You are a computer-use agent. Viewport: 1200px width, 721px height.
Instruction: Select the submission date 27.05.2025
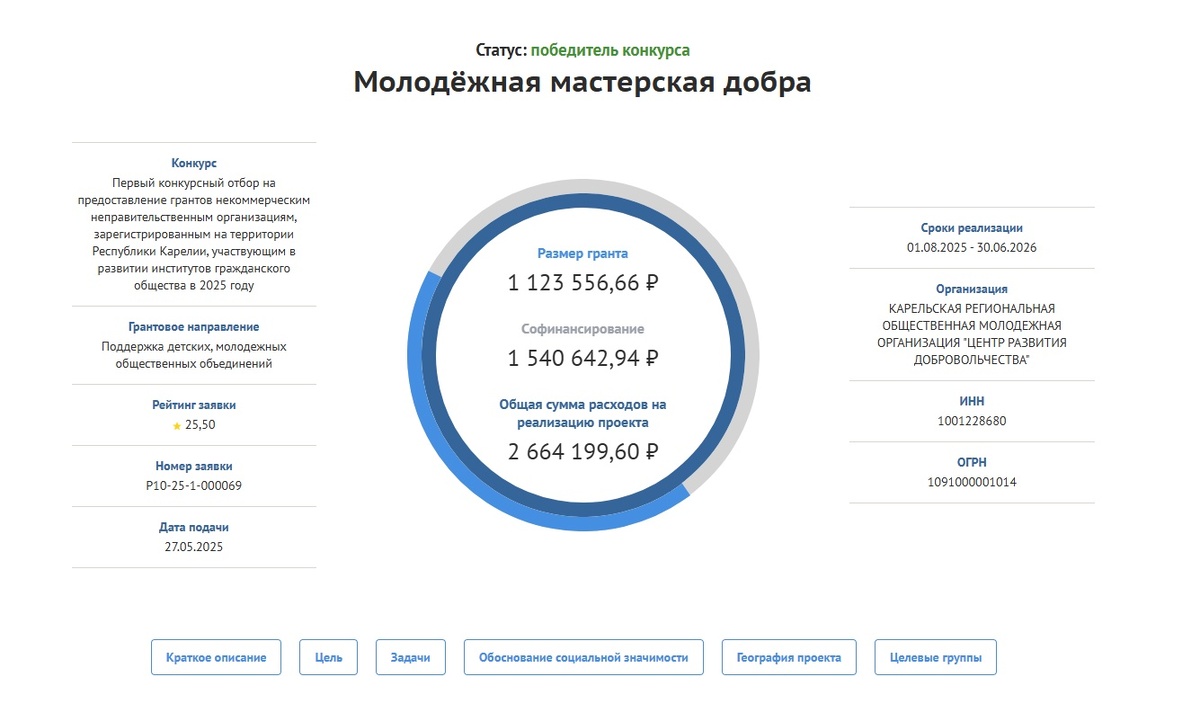196,547
